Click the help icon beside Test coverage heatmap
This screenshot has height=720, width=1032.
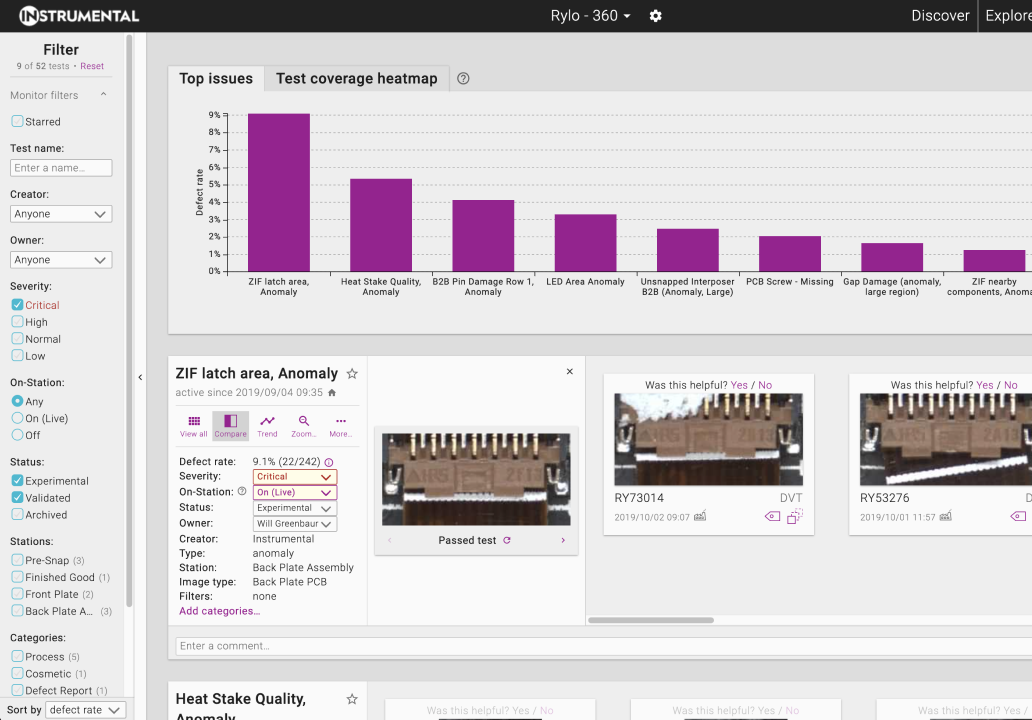click(463, 79)
